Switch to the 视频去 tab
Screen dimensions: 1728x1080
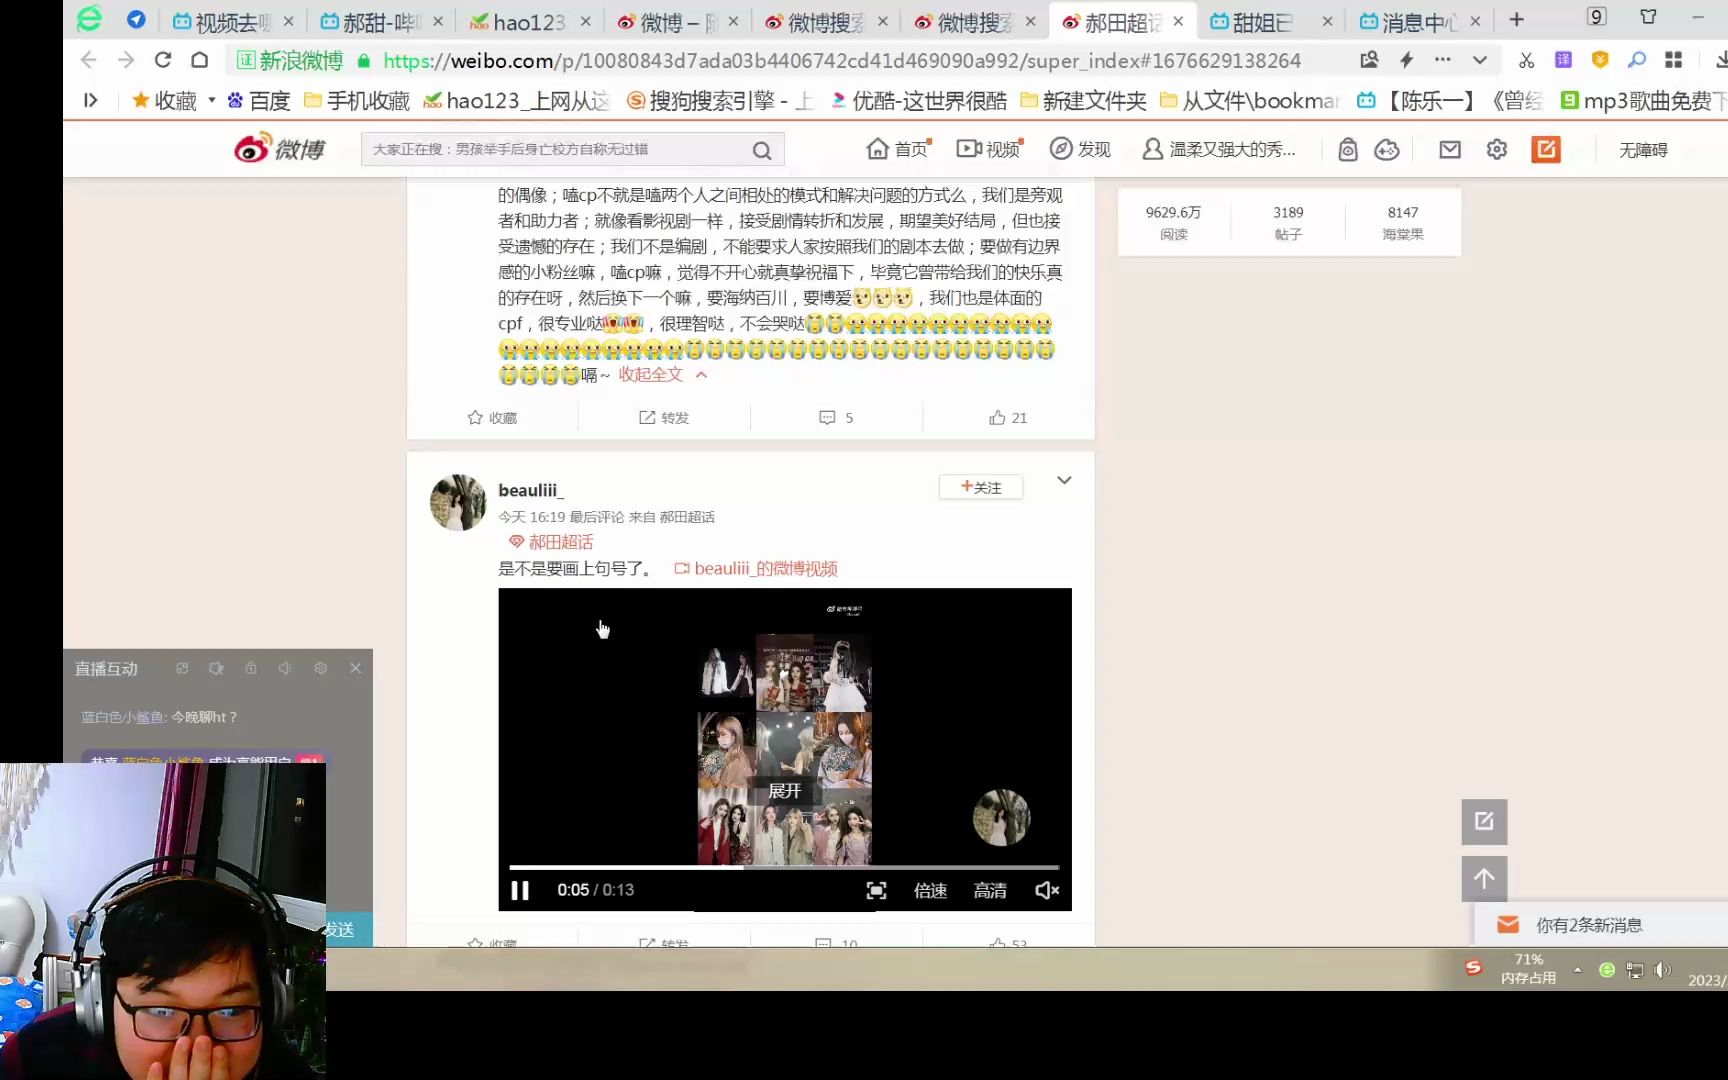233,21
